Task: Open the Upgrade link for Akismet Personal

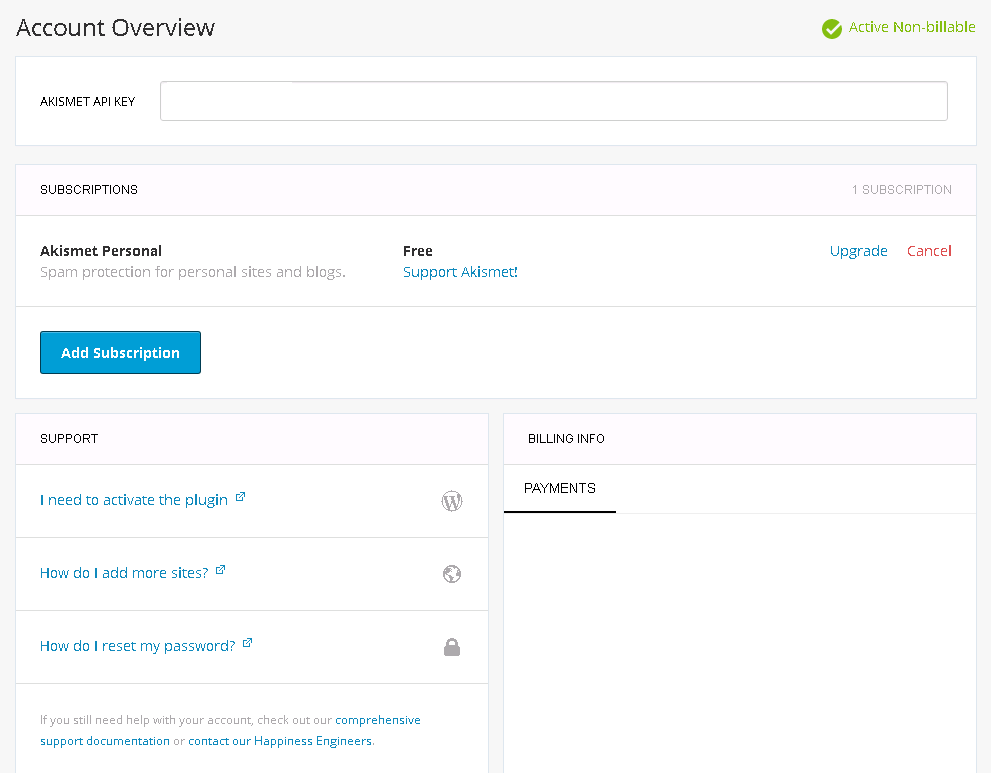Action: [x=858, y=252]
